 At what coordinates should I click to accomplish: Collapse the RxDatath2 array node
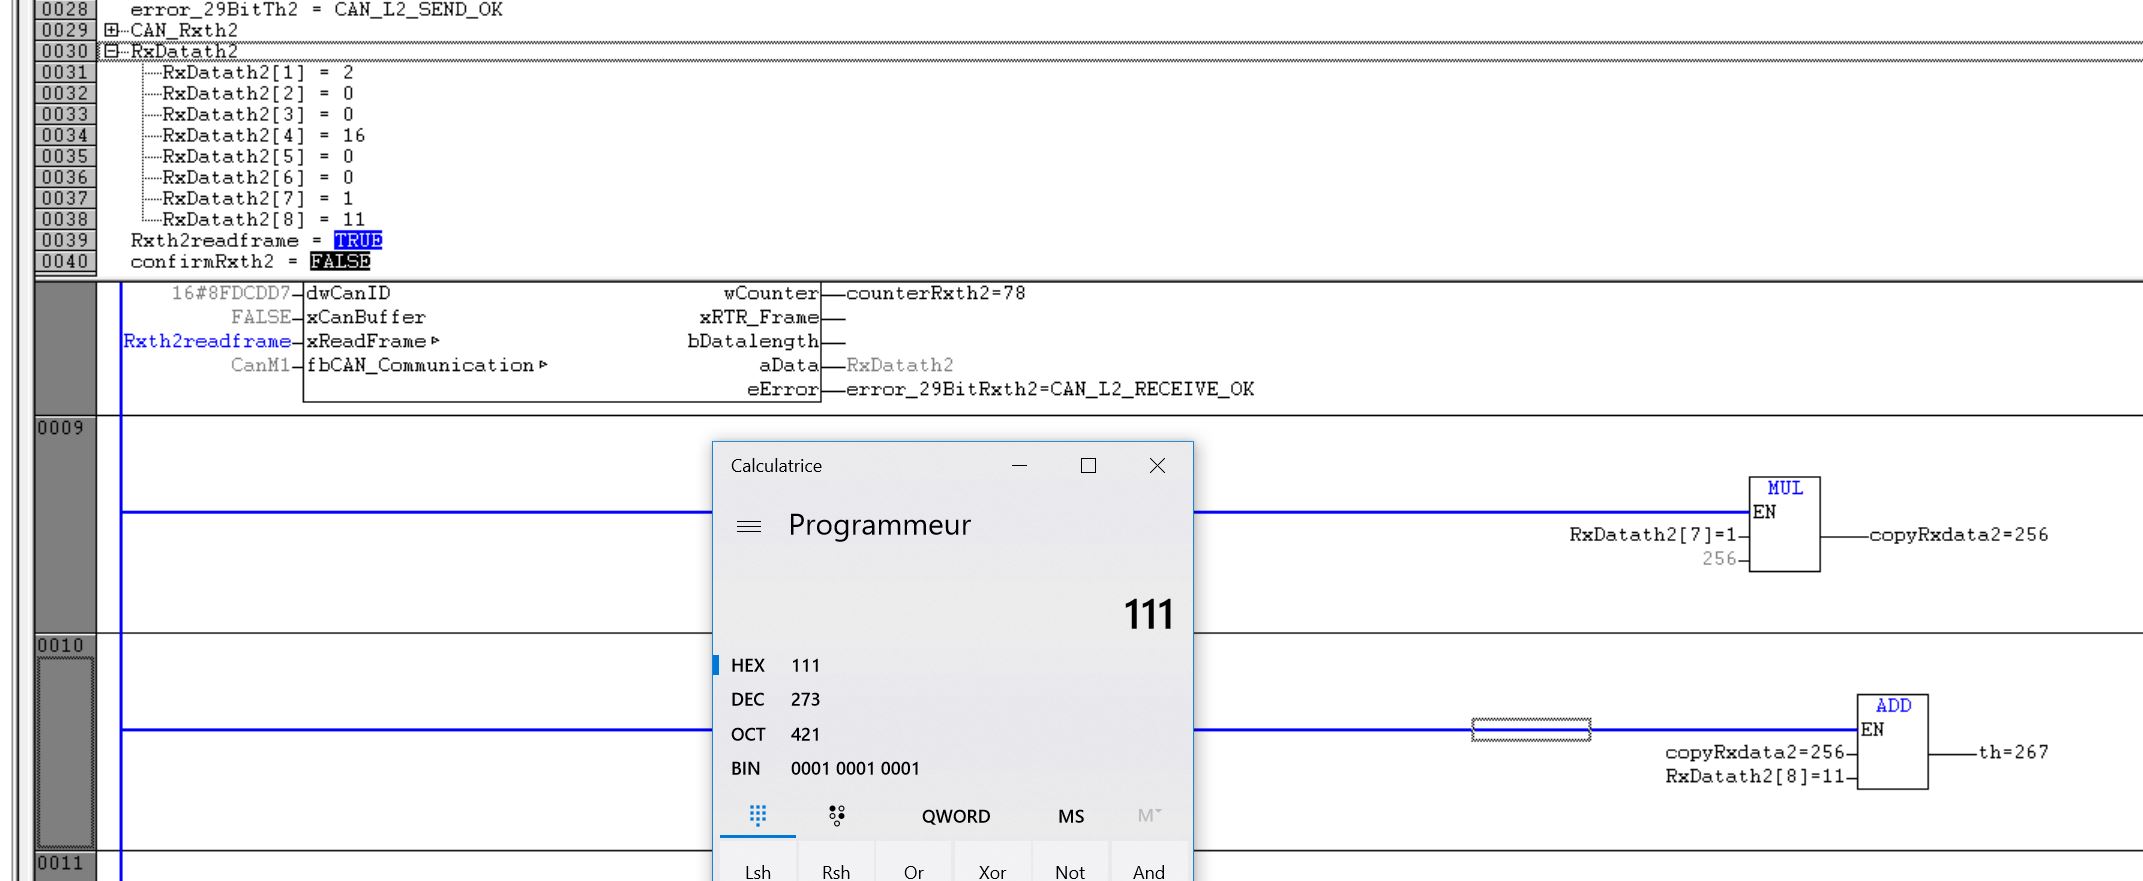click(111, 51)
